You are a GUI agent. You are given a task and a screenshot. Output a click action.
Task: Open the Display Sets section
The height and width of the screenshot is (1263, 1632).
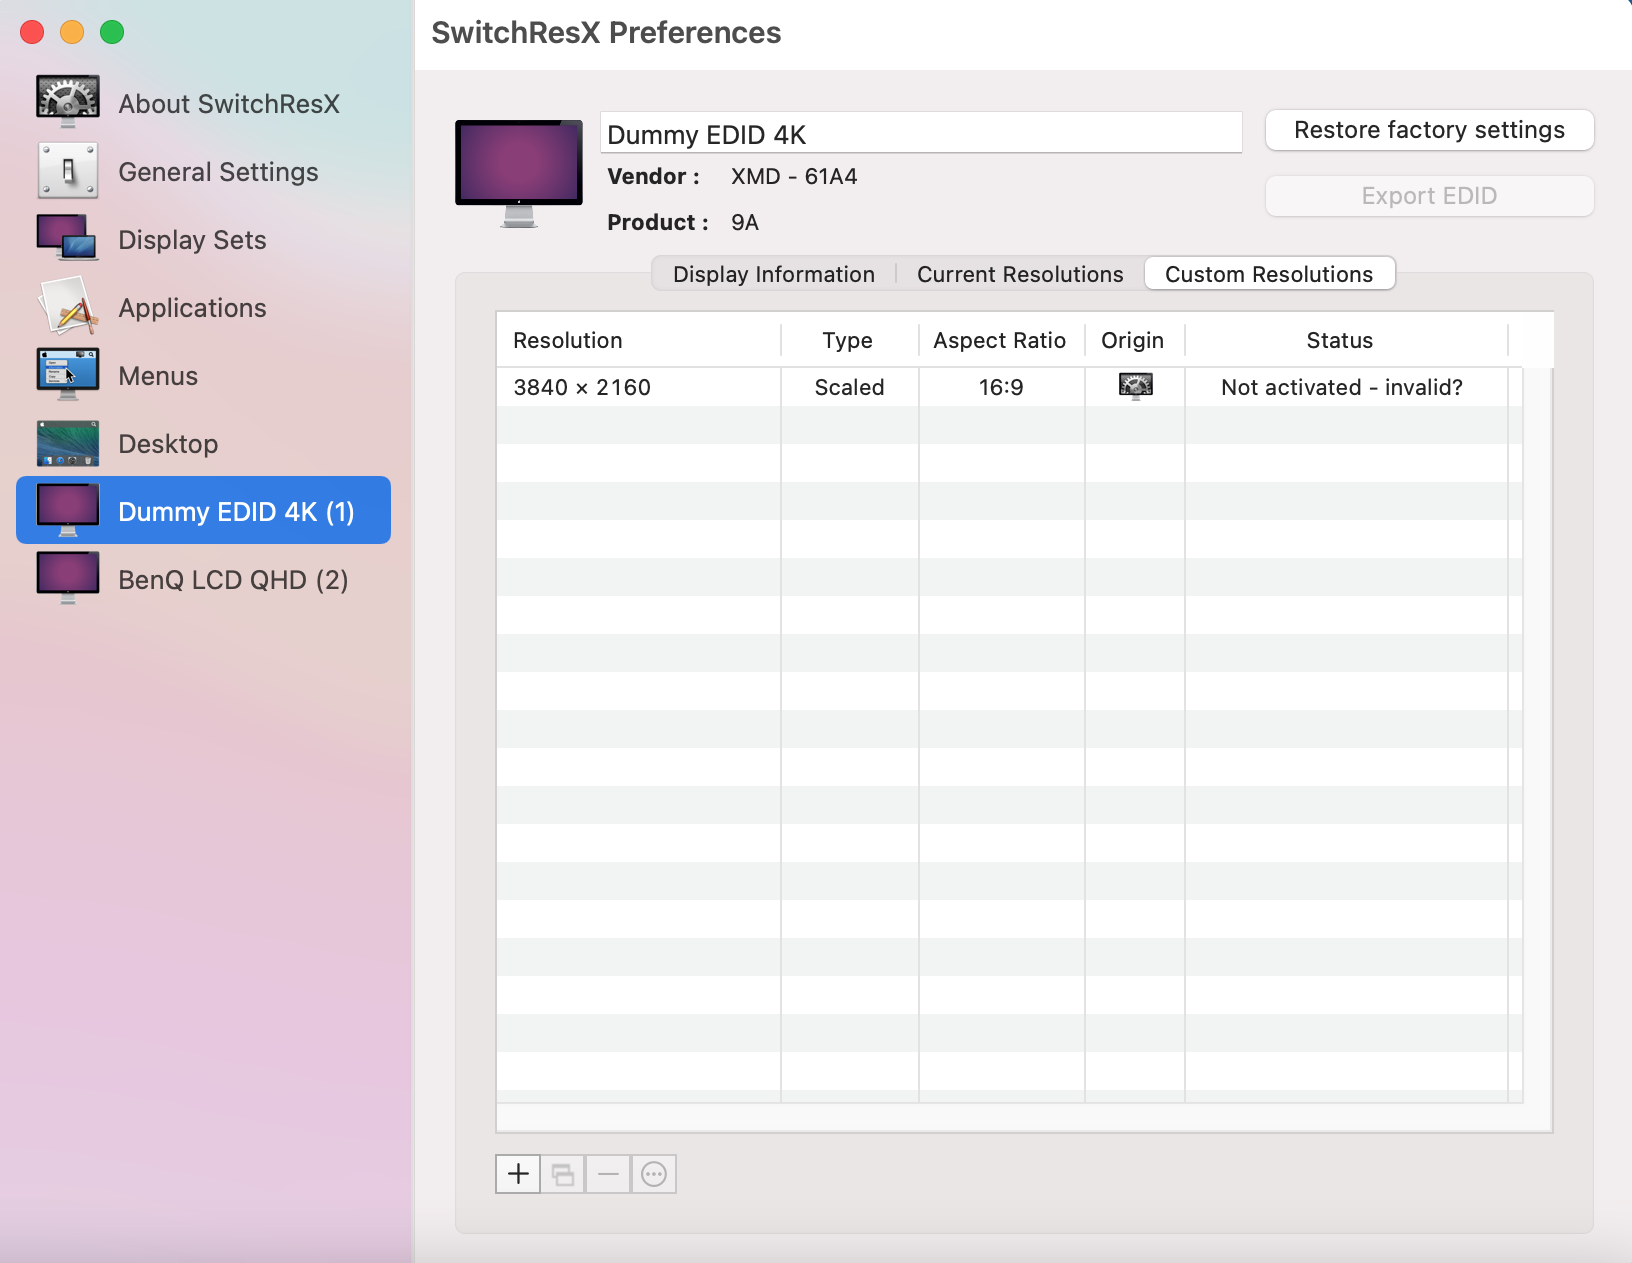pyautogui.click(x=191, y=240)
